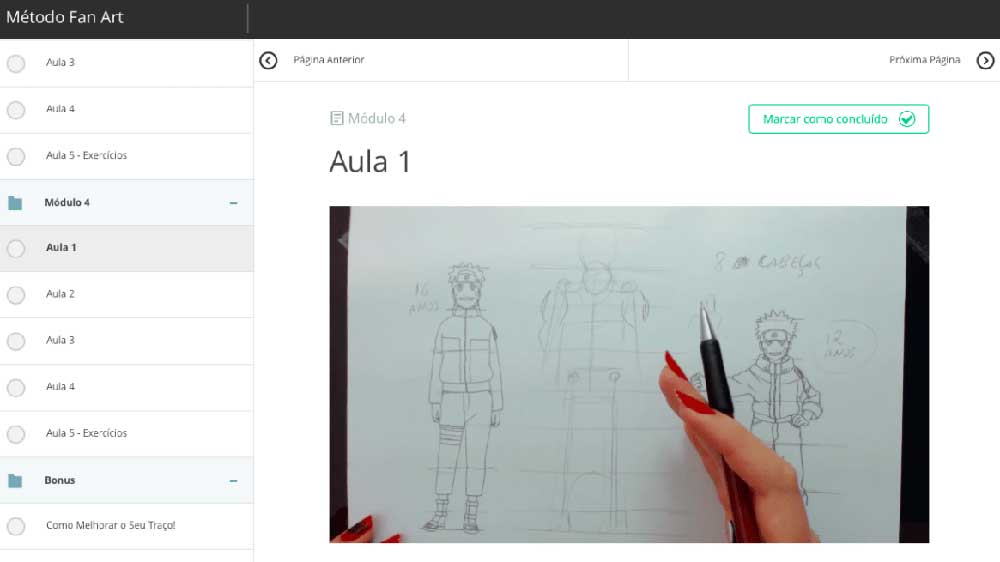Toggle completion circle for first Aula 4
1000x562 pixels.
click(16, 110)
